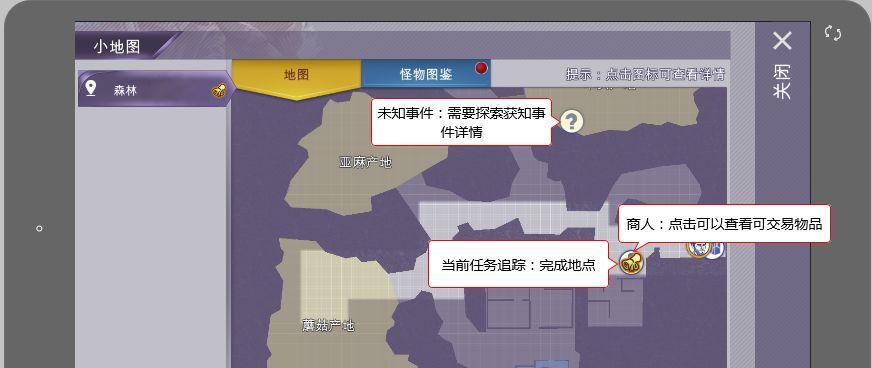Click the 当前任务追踪 tooltip bubble
The width and height of the screenshot is (872, 368).
pyautogui.click(x=518, y=265)
